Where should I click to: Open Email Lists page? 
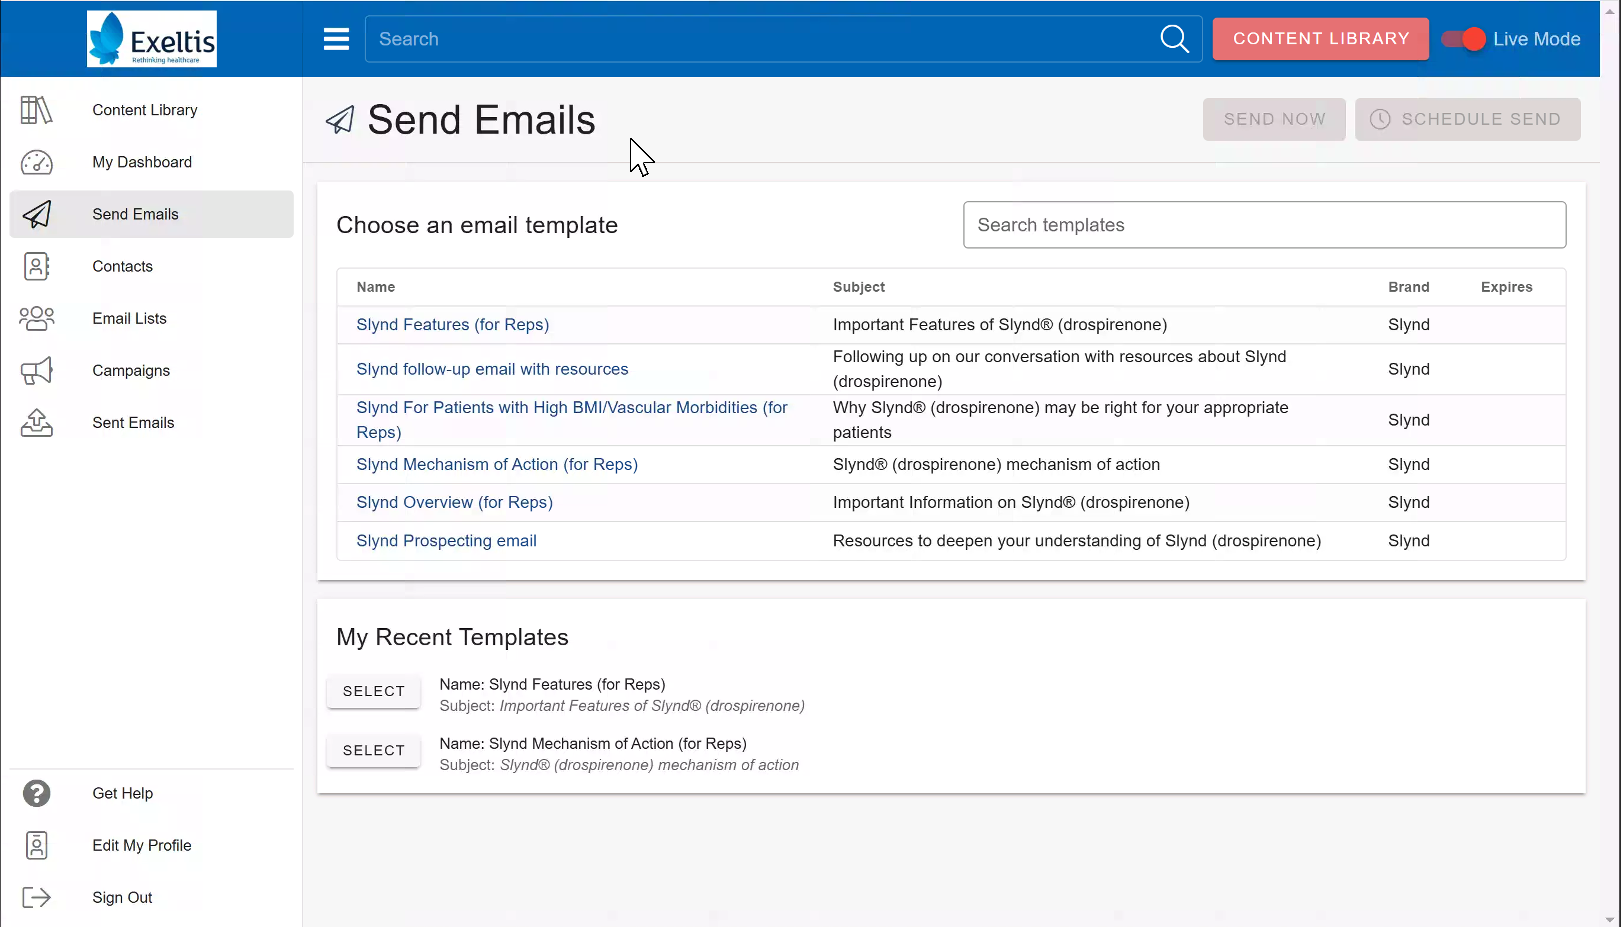tap(130, 318)
